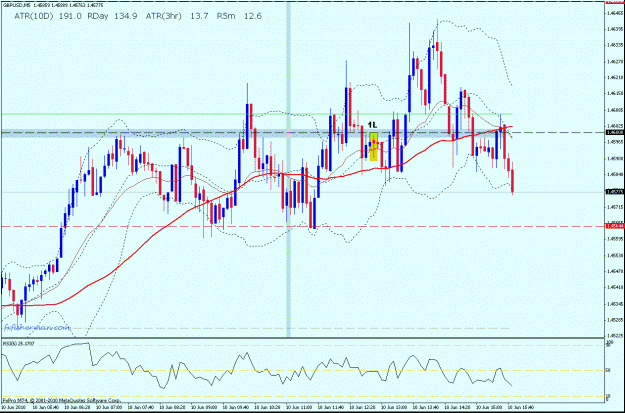Viewport: 625px width, 413px height.
Task: Select the green horizontal resistance line
Action: point(256,114)
